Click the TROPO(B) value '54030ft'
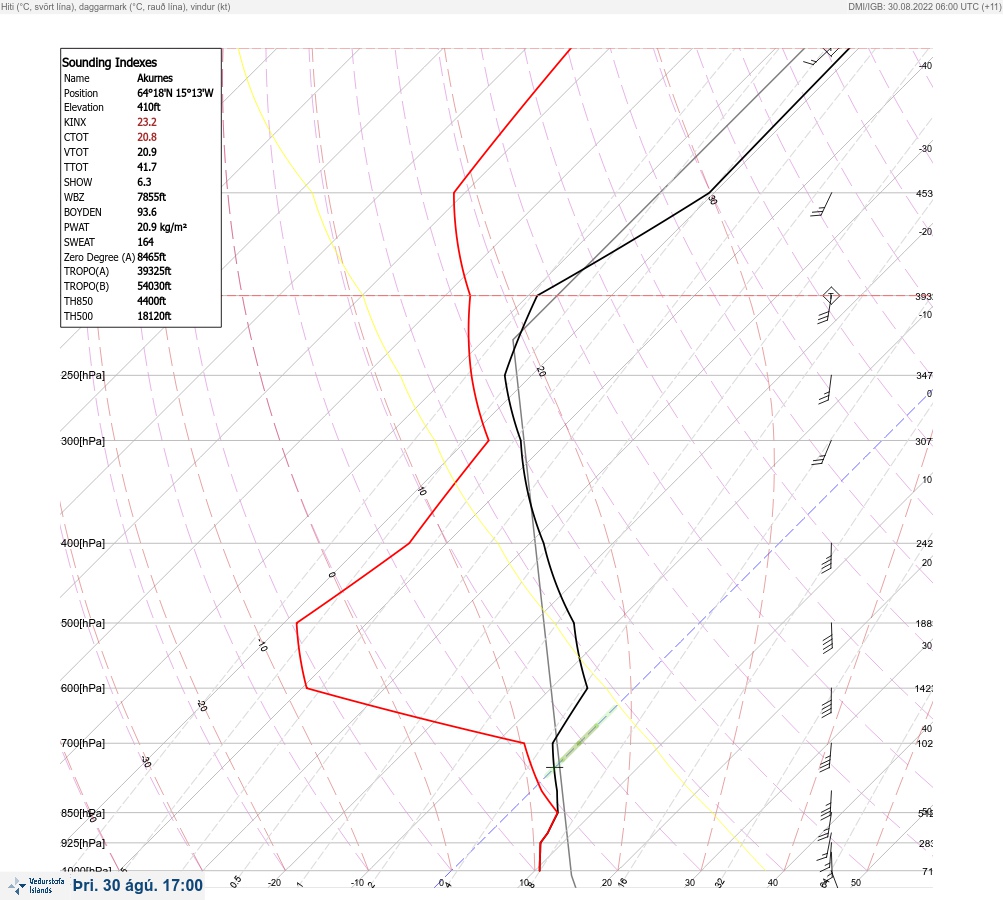 click(154, 286)
